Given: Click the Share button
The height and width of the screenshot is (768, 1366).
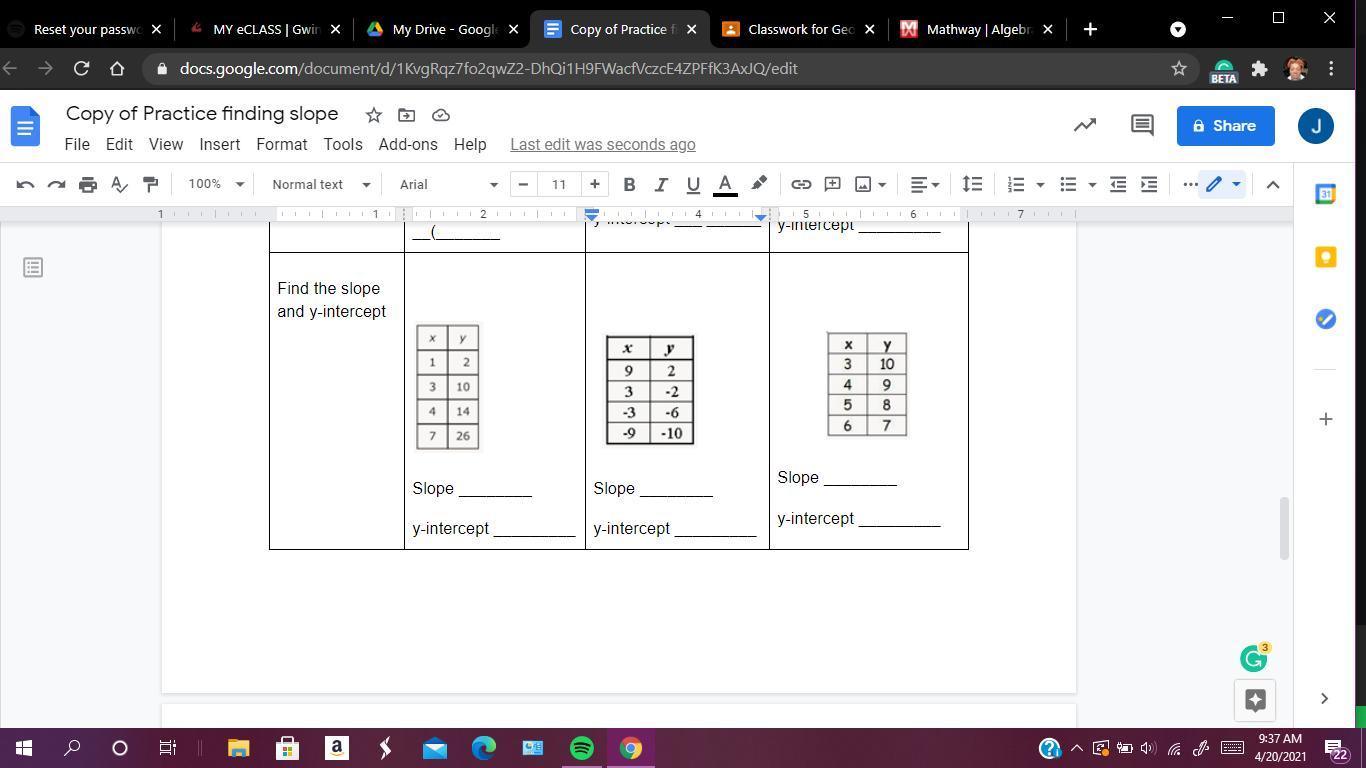Looking at the screenshot, I should 1225,126.
